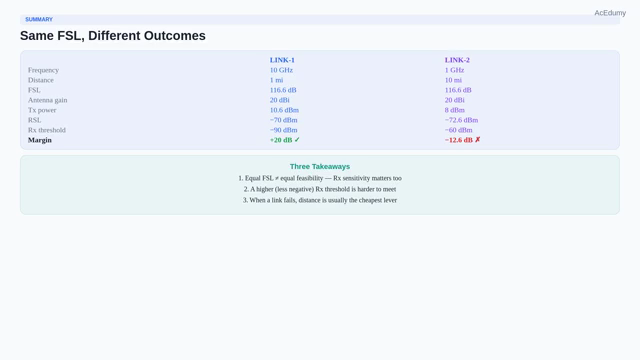Viewport: 640px width, 360px height.
Task: Click the Rx threshold row label
Action: (47, 130)
